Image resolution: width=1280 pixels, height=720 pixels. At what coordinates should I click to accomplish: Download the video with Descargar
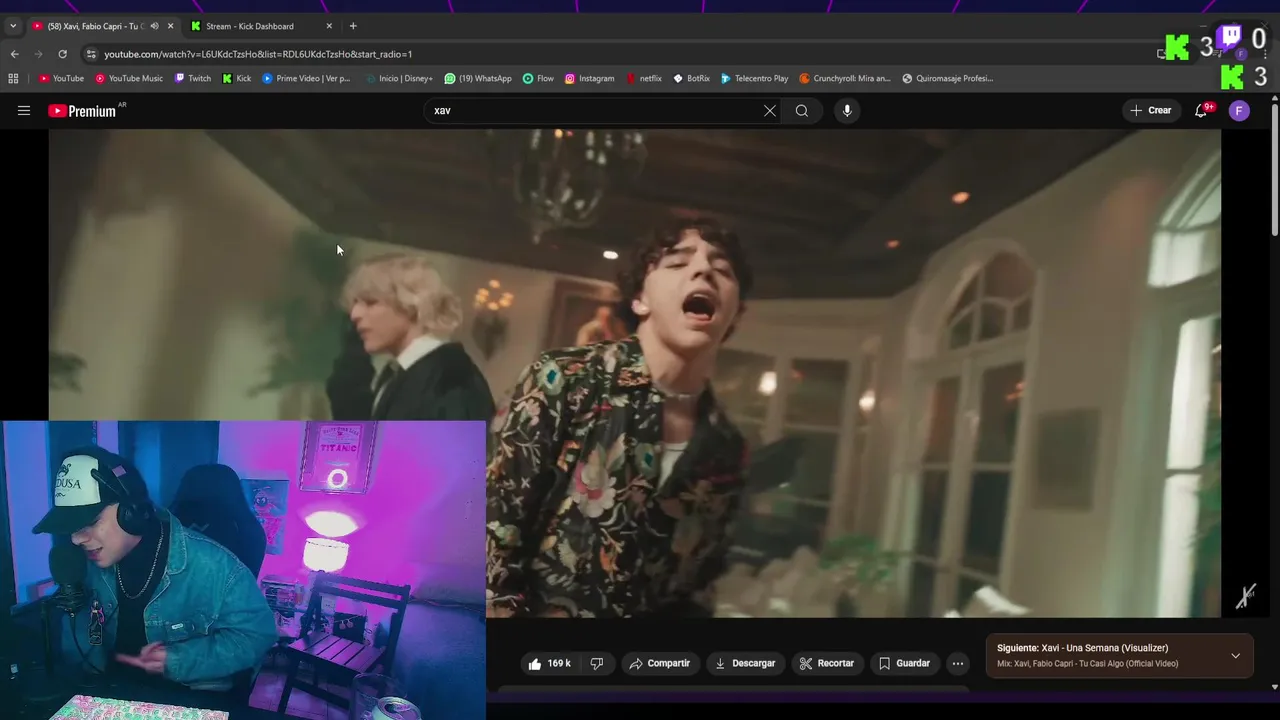(745, 663)
